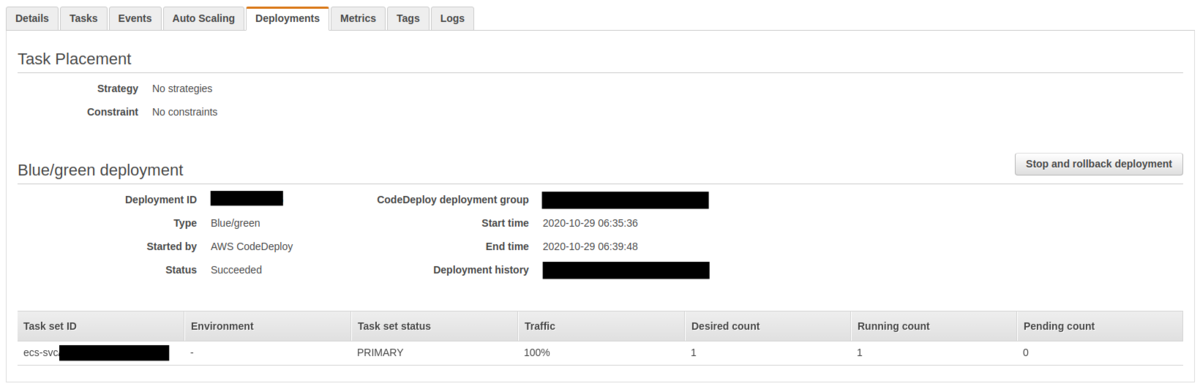Click the Blue/green type value
The image size is (1200, 389).
[x=235, y=223]
